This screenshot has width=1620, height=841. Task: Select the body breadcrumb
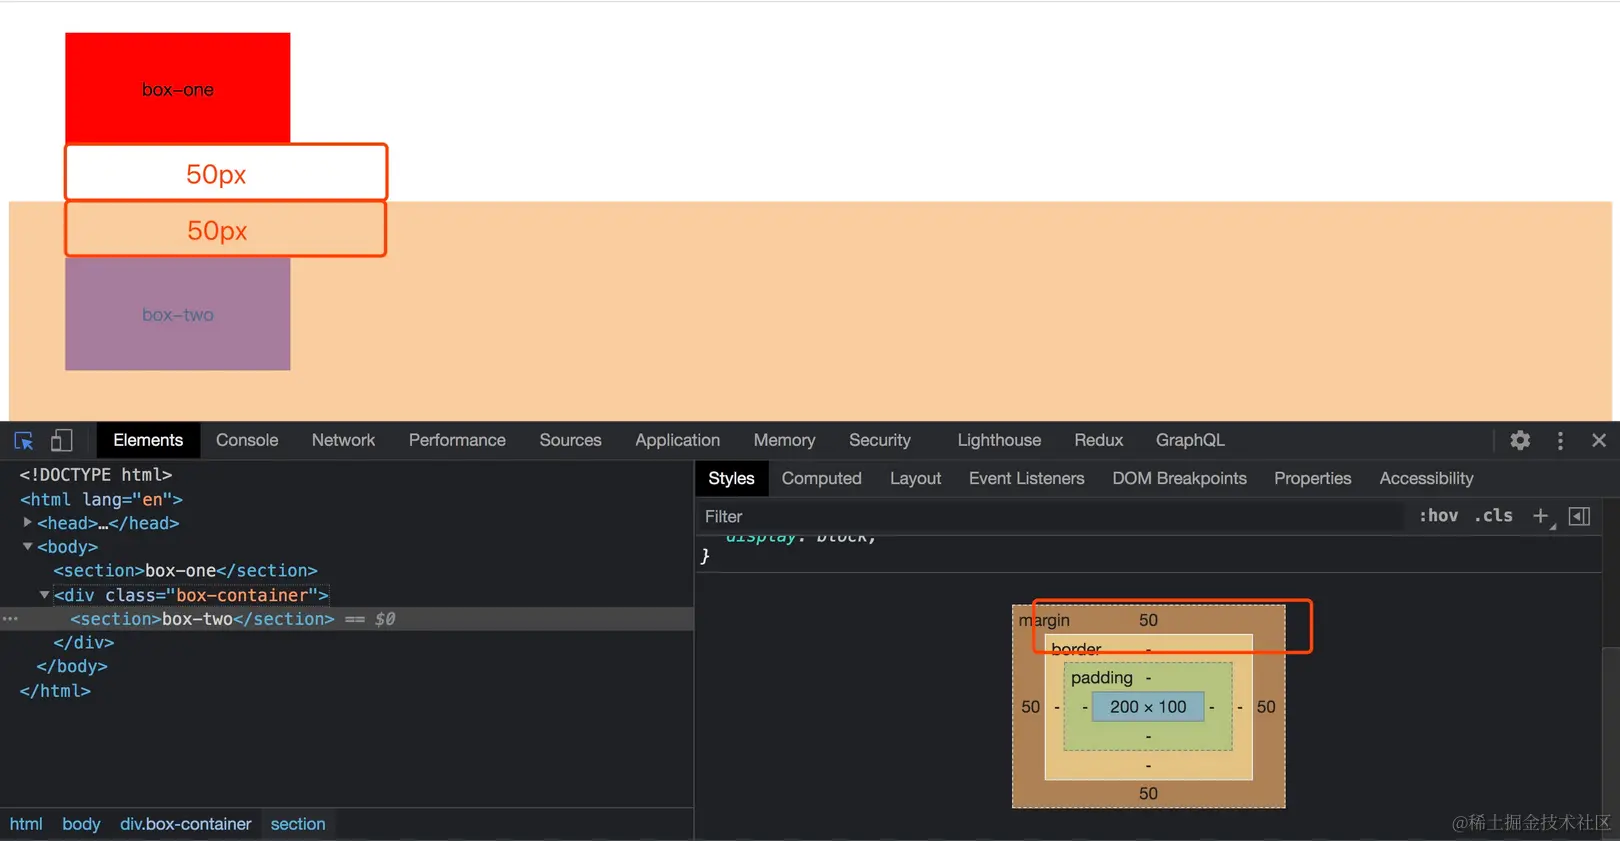(81, 824)
